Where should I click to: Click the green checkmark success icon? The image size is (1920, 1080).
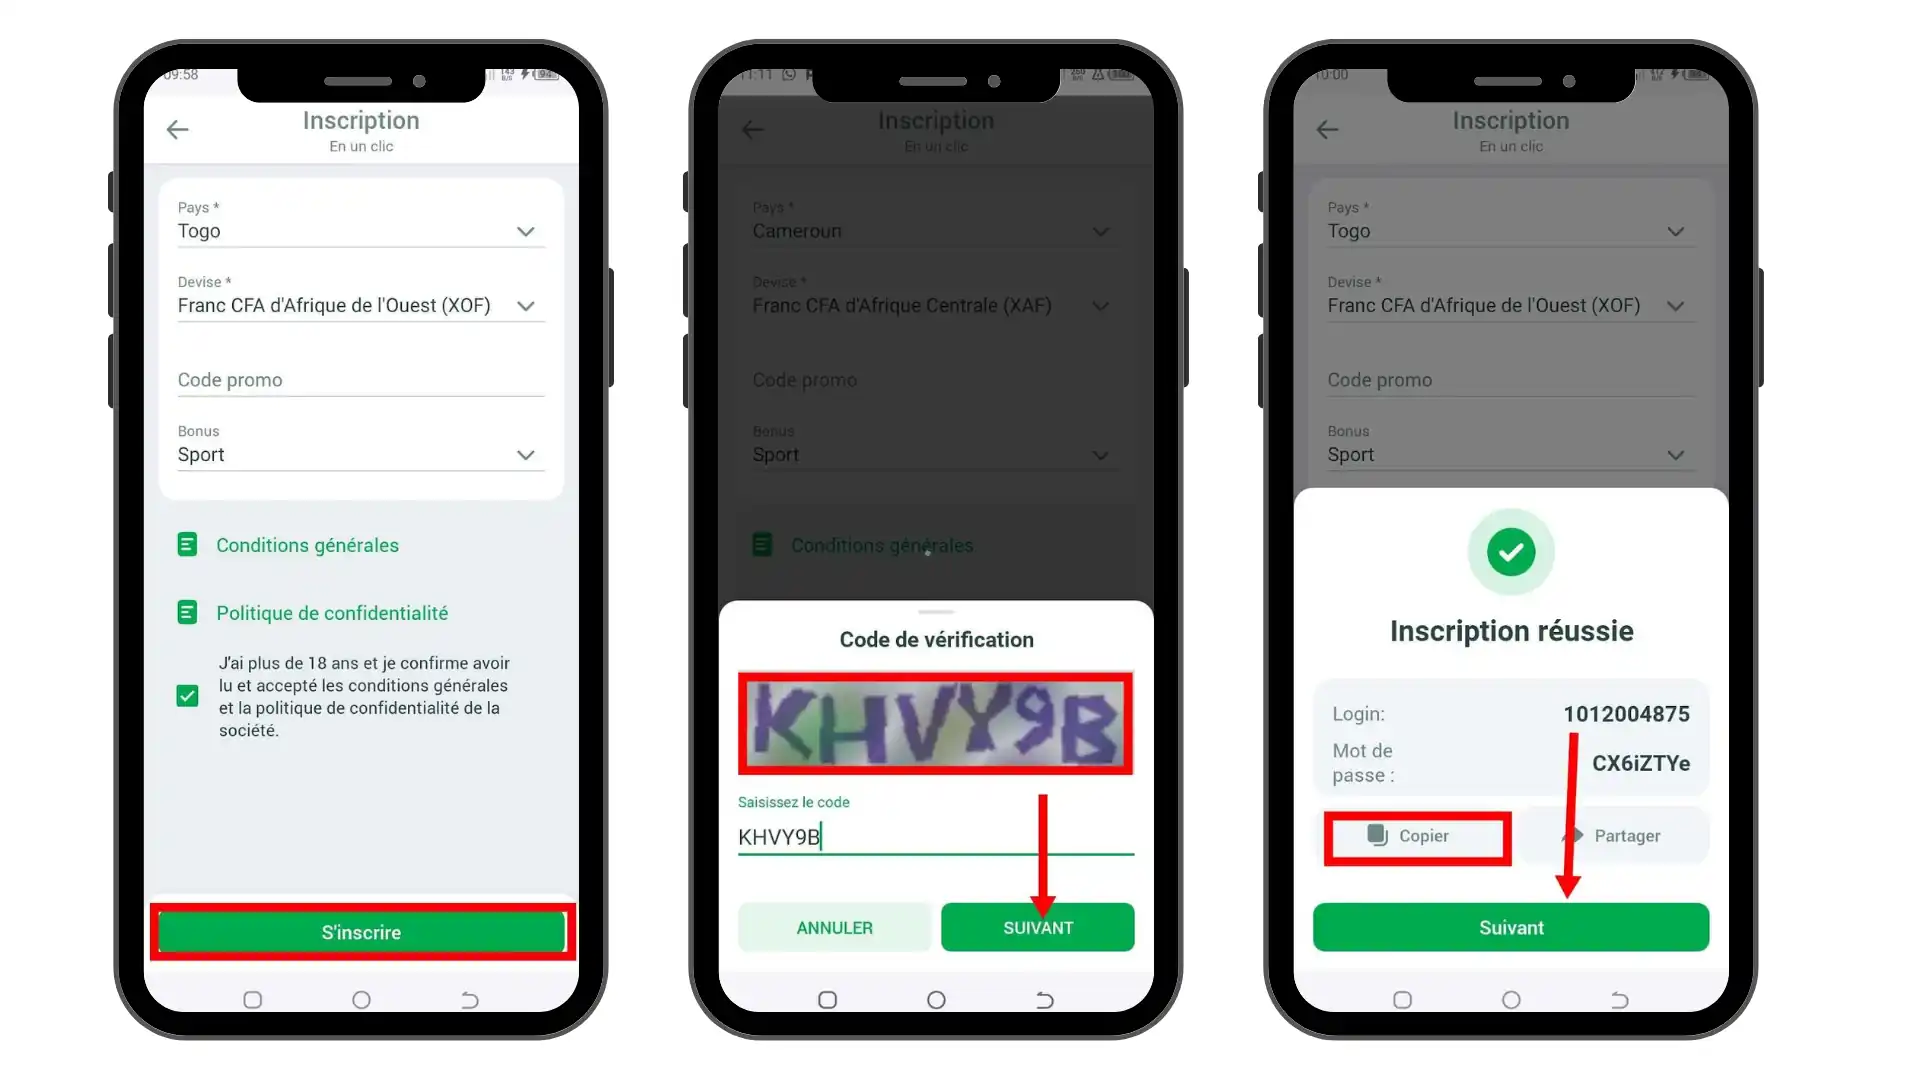tap(1511, 551)
